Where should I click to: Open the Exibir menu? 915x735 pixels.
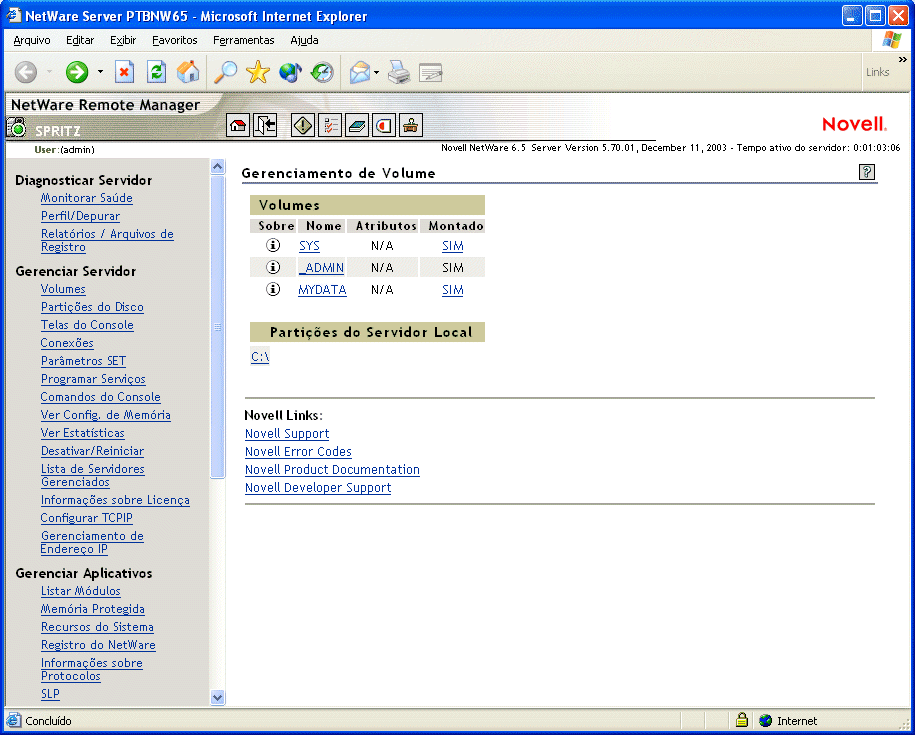pyautogui.click(x=123, y=40)
